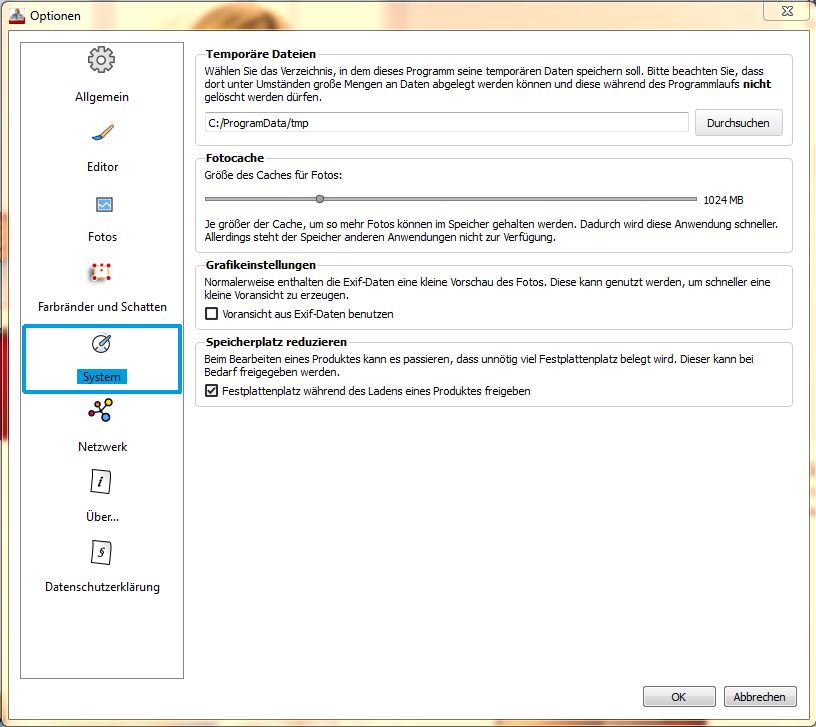Open the Datenschutzerklärung paragraph icon
The image size is (816, 727).
pos(101,552)
